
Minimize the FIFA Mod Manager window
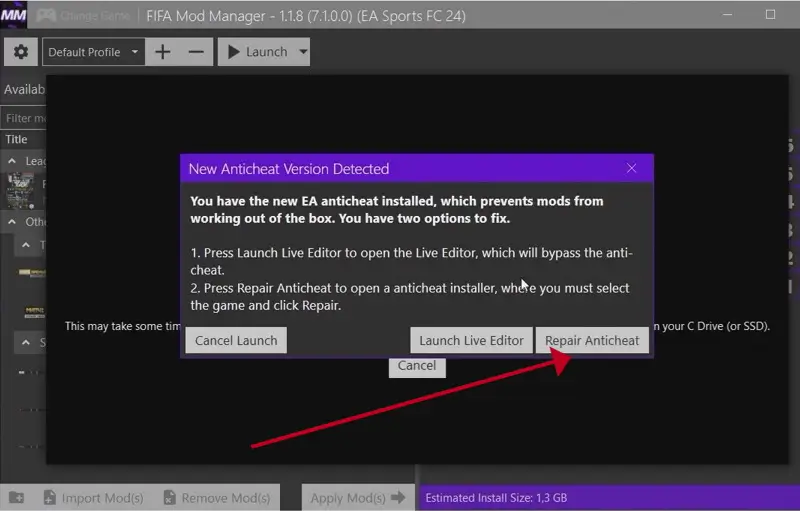pyautogui.click(x=728, y=15)
